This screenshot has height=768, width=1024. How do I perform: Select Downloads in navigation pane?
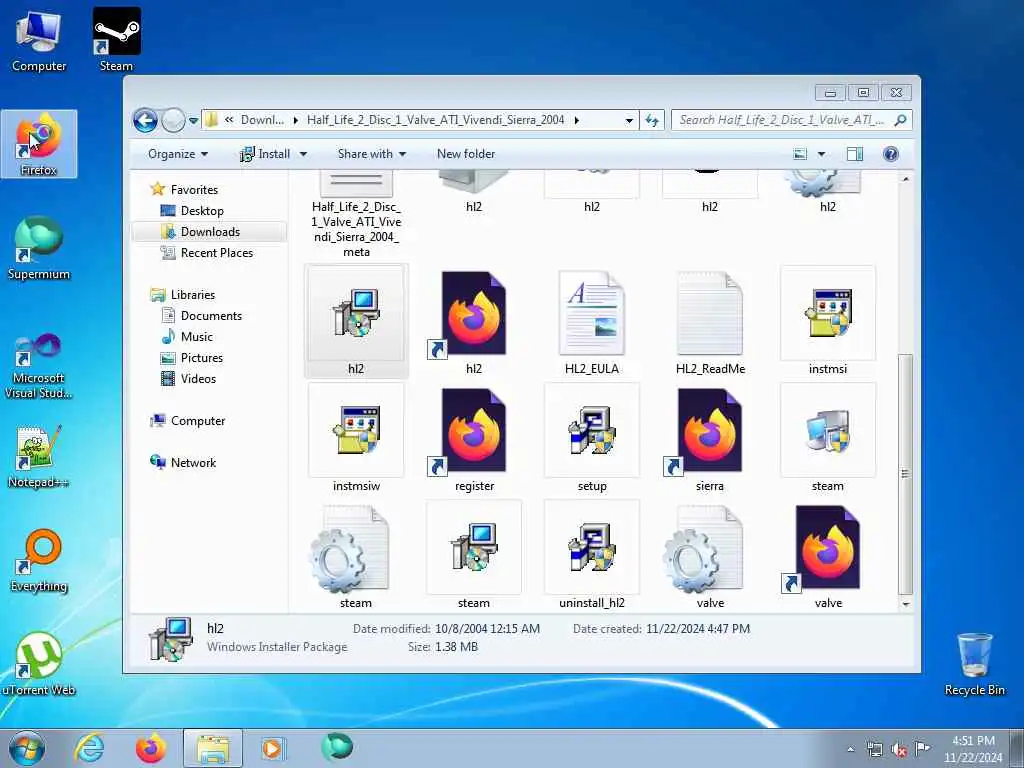210,232
